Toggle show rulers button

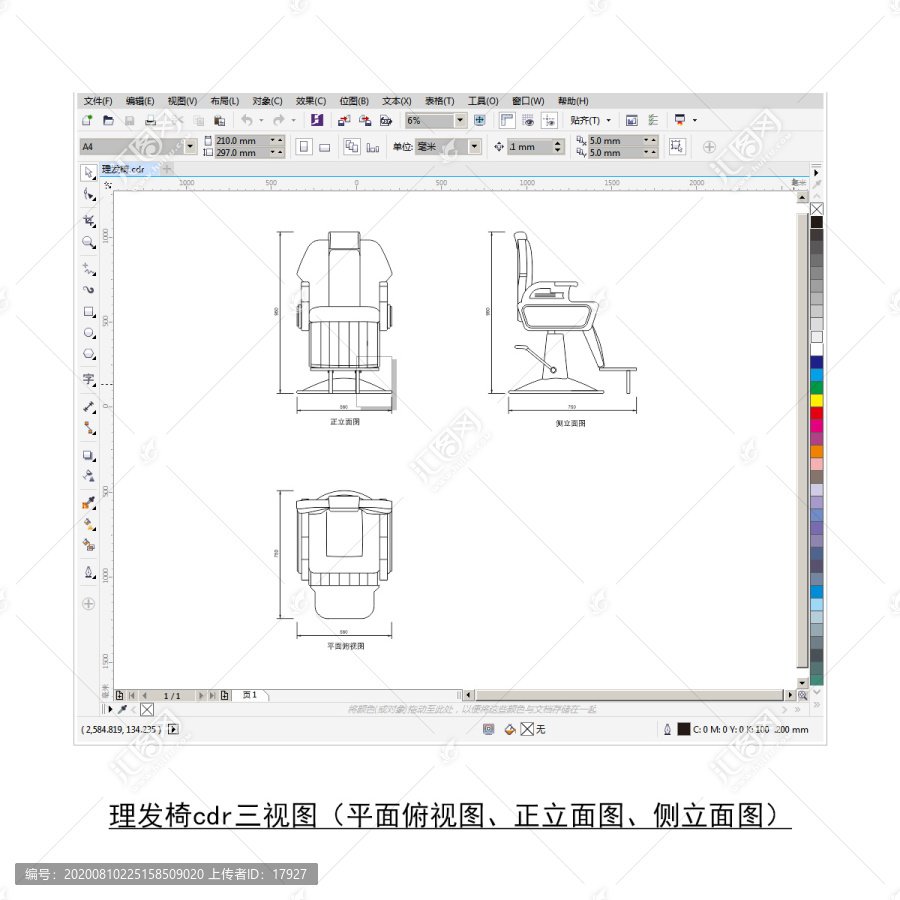tap(507, 120)
